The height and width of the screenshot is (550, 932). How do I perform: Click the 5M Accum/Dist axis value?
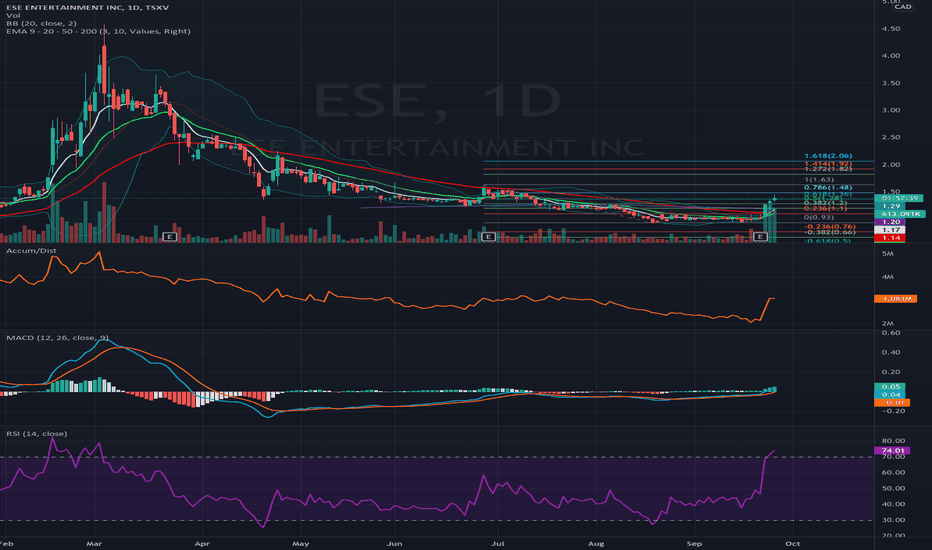click(x=887, y=254)
